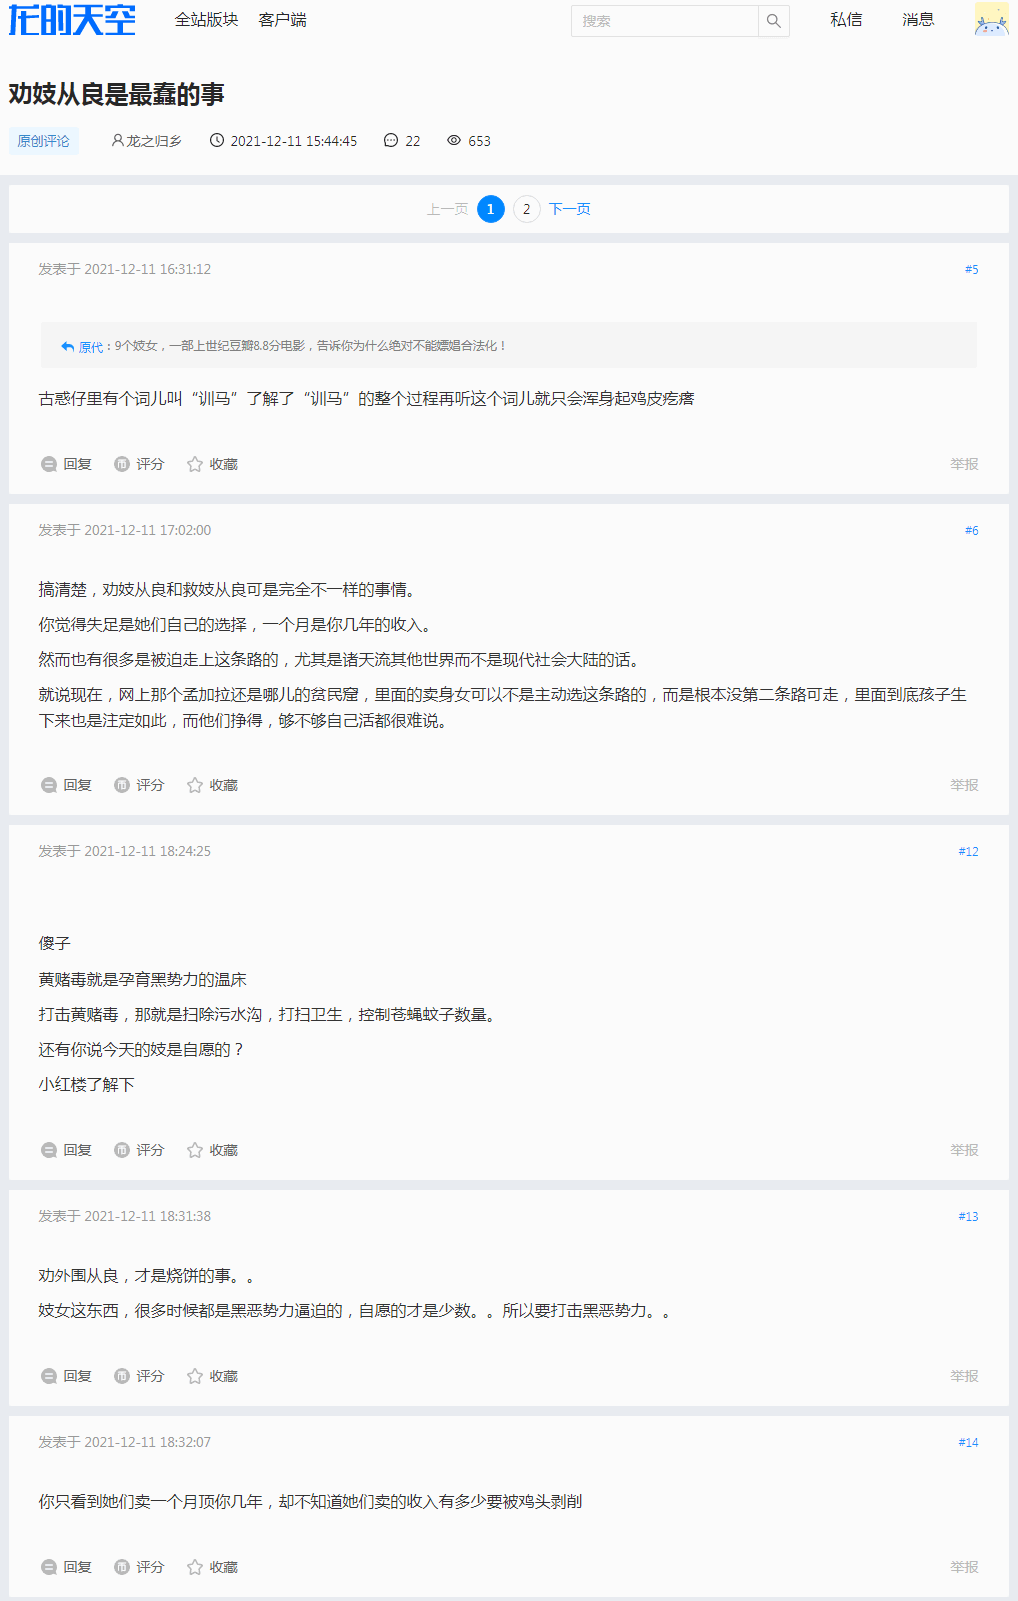Click the reply bubble icon on post #12
Image resolution: width=1018 pixels, height=1601 pixels.
(49, 1150)
